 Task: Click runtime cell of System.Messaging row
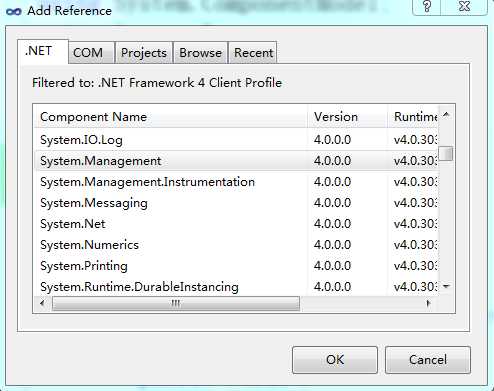click(x=415, y=203)
